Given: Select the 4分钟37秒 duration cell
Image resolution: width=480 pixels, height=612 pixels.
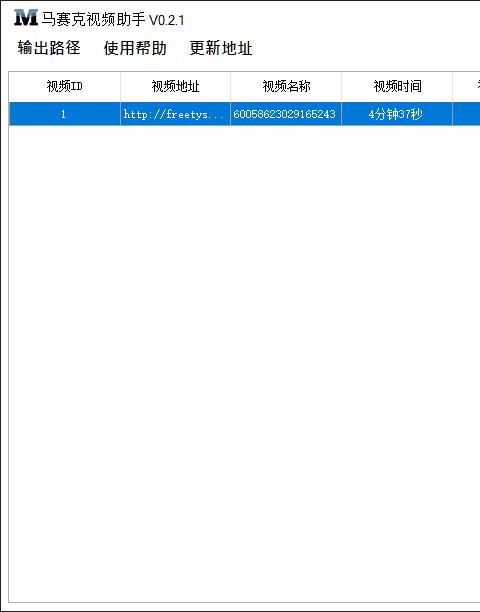Looking at the screenshot, I should (397, 114).
